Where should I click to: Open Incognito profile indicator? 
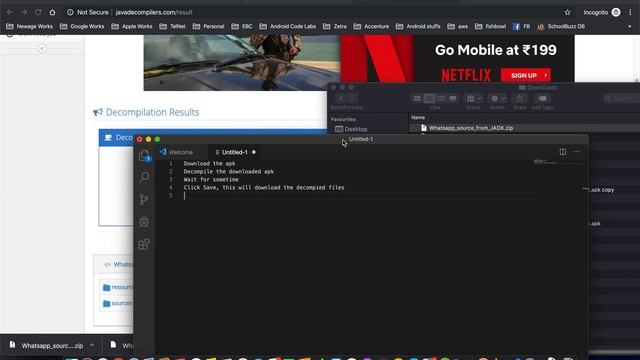(602, 12)
